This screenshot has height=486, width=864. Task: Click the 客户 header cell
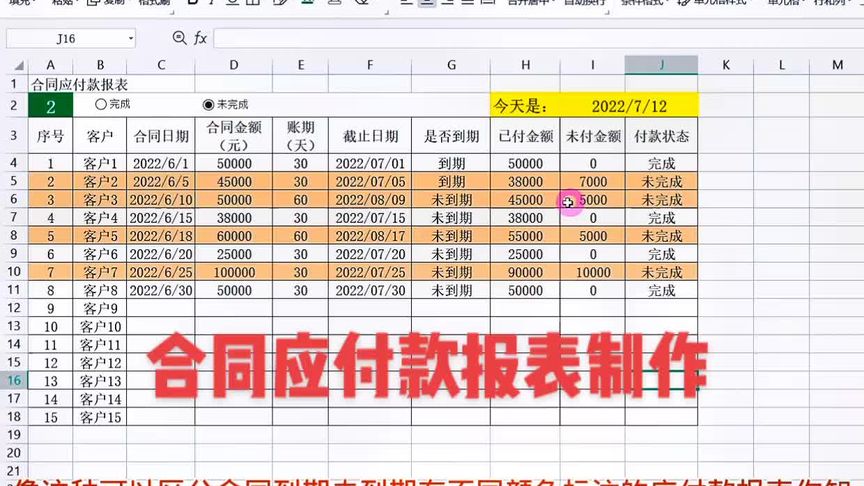click(x=100, y=136)
